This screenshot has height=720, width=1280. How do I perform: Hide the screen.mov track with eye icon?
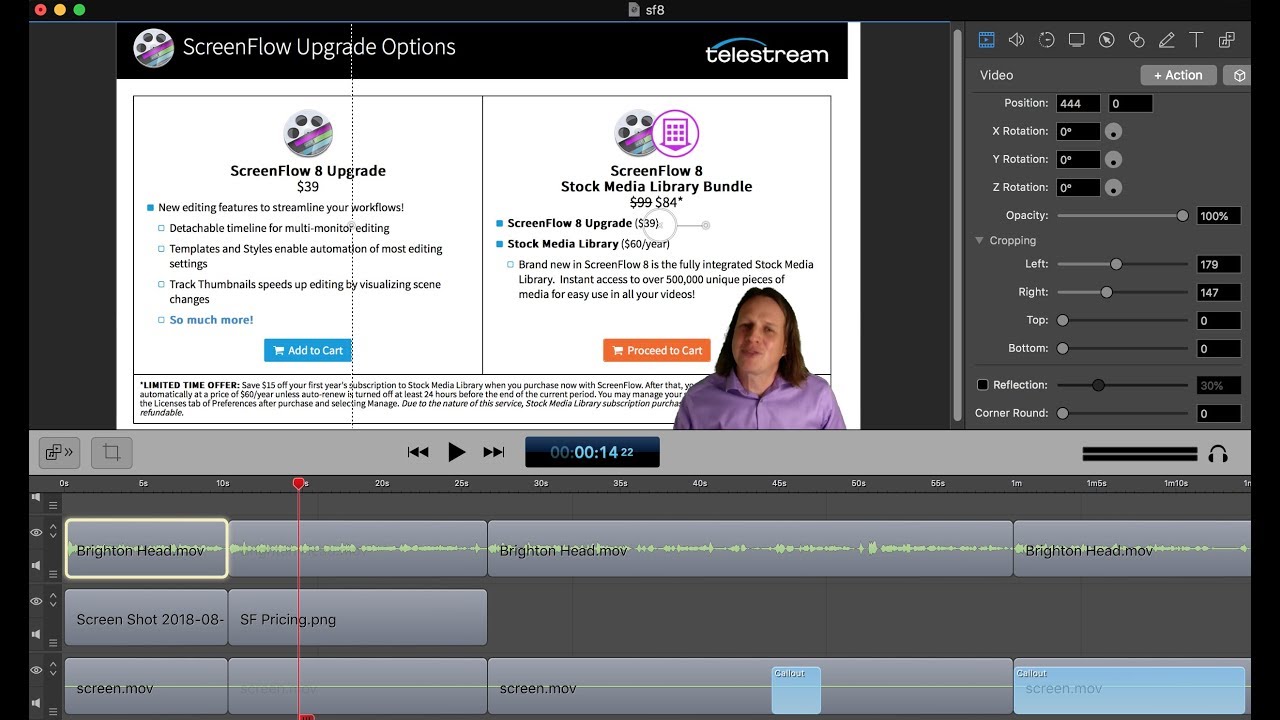coord(36,670)
